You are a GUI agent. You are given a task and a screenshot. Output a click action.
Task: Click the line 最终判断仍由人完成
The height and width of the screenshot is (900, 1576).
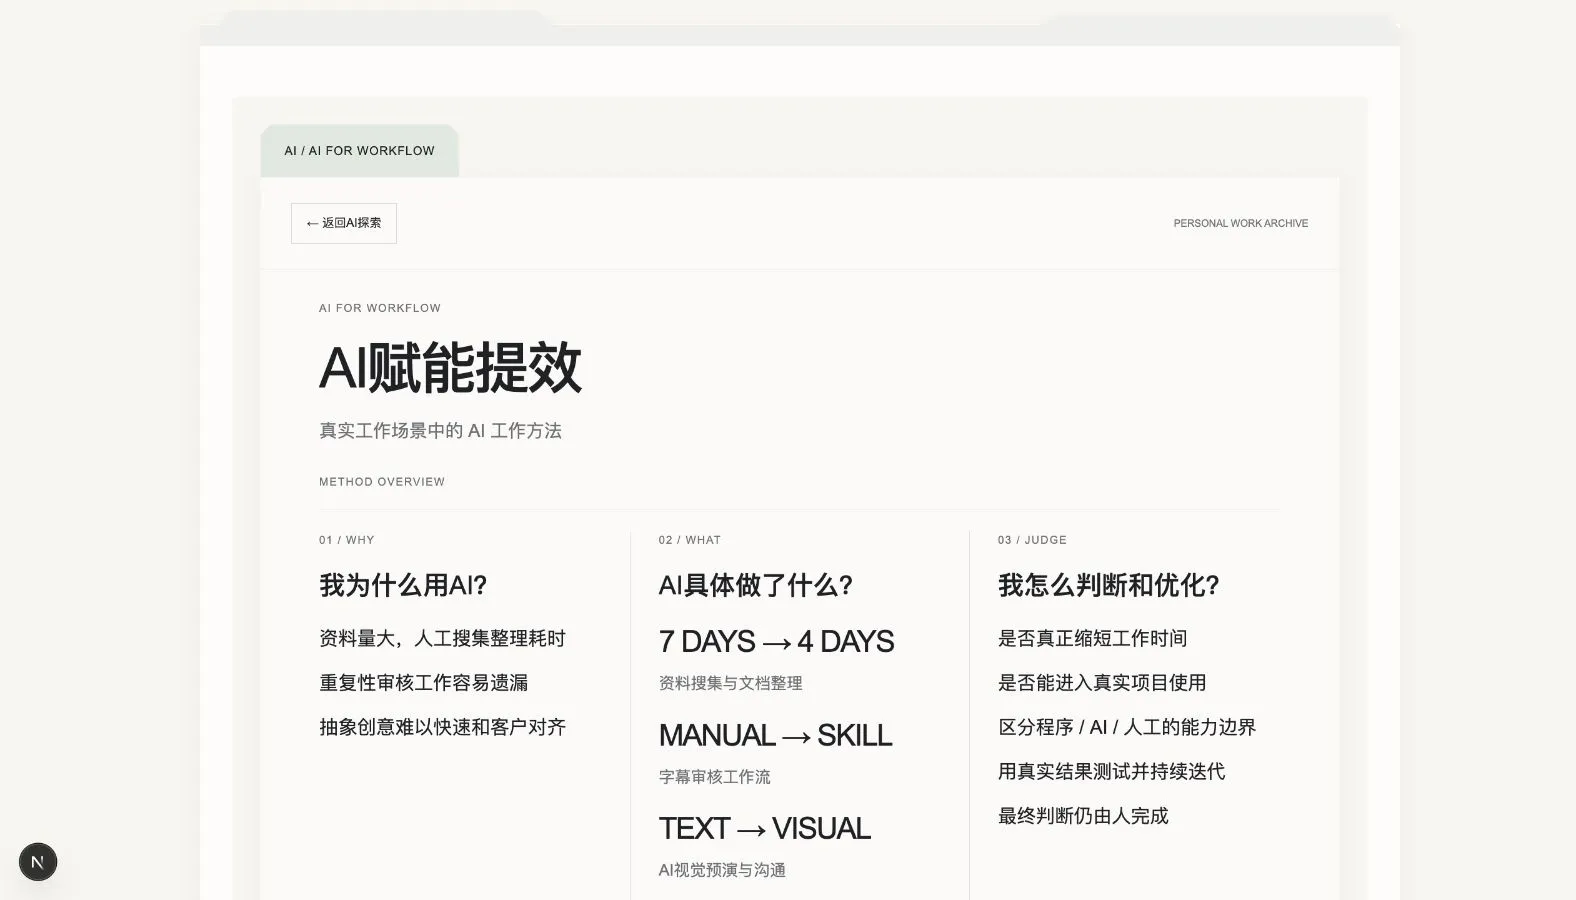pyautogui.click(x=1083, y=816)
